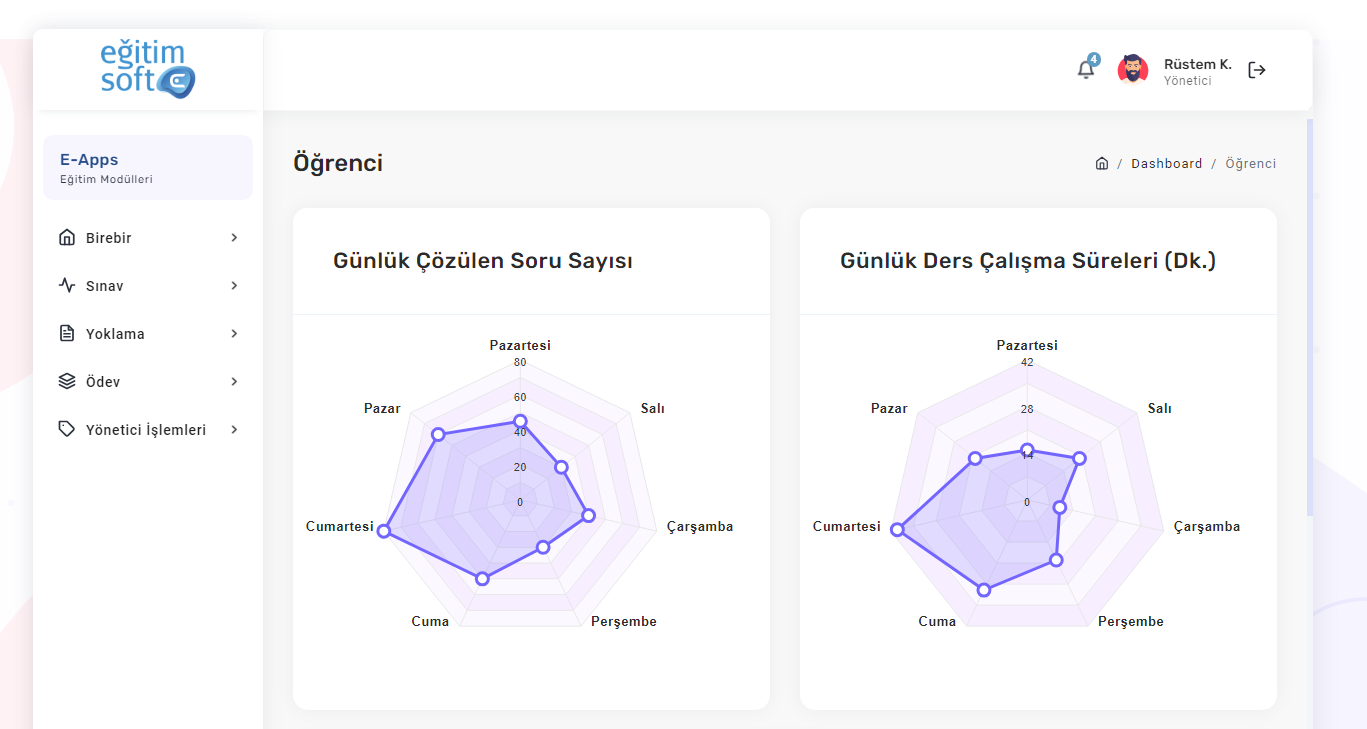Image resolution: width=1367 pixels, height=729 pixels.
Task: Expand the Sınav chevron arrow
Action: [234, 286]
